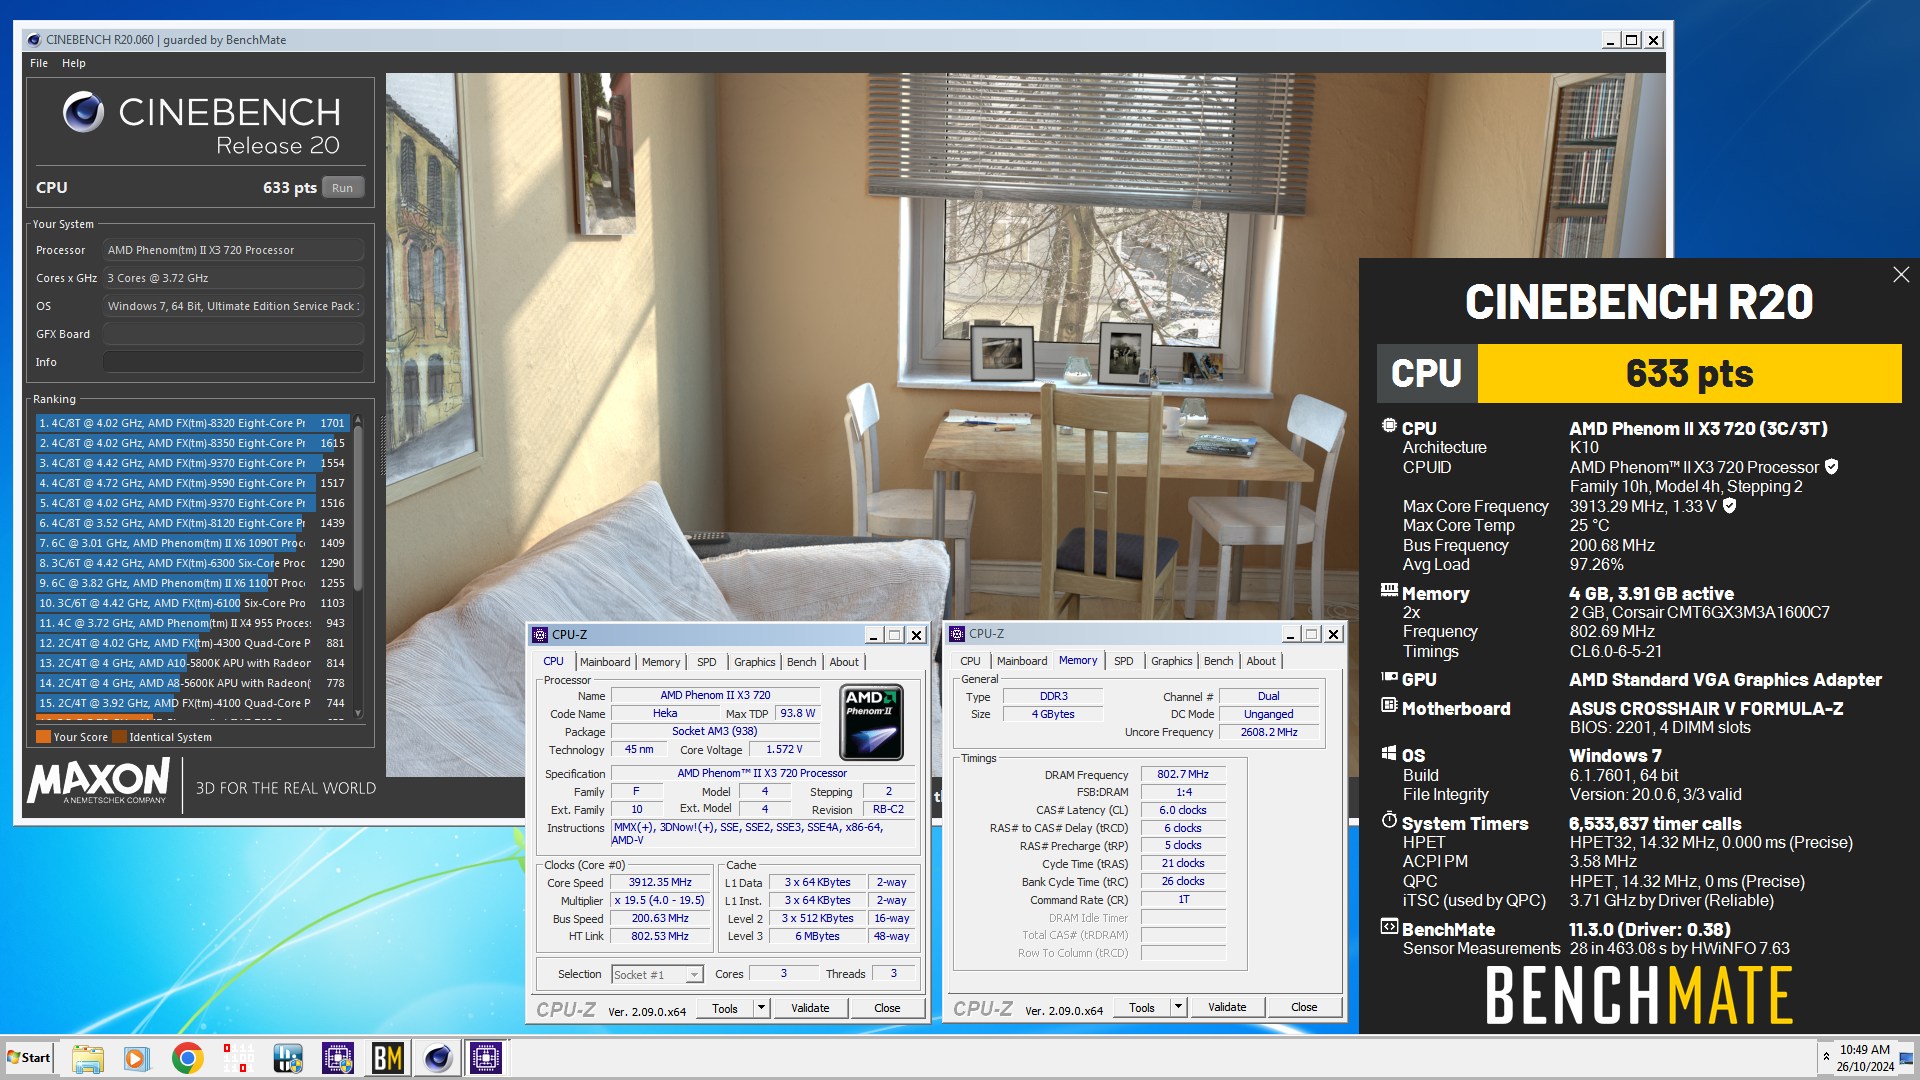Screen dimensions: 1920x1080
Task: Open Bench tab in left CPU-Z
Action: coord(802,662)
